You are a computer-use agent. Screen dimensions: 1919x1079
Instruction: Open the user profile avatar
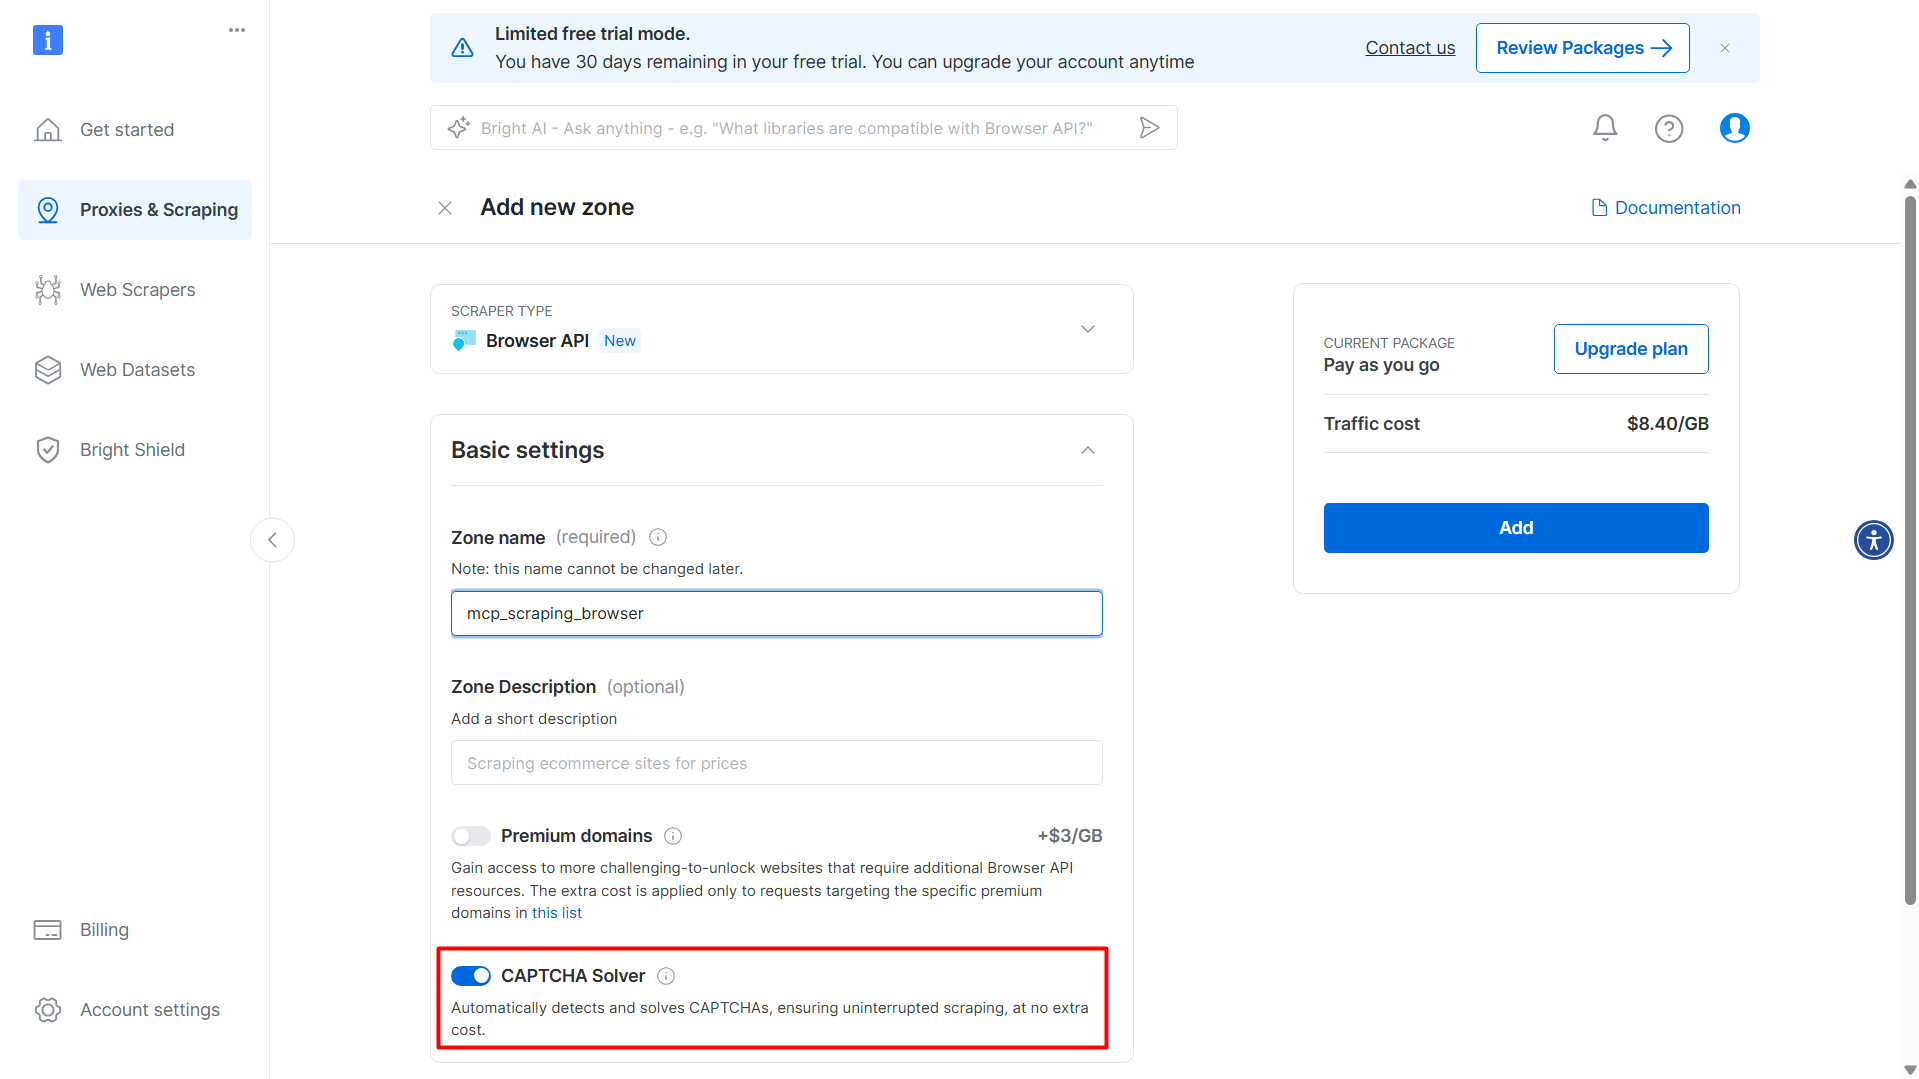[1734, 128]
